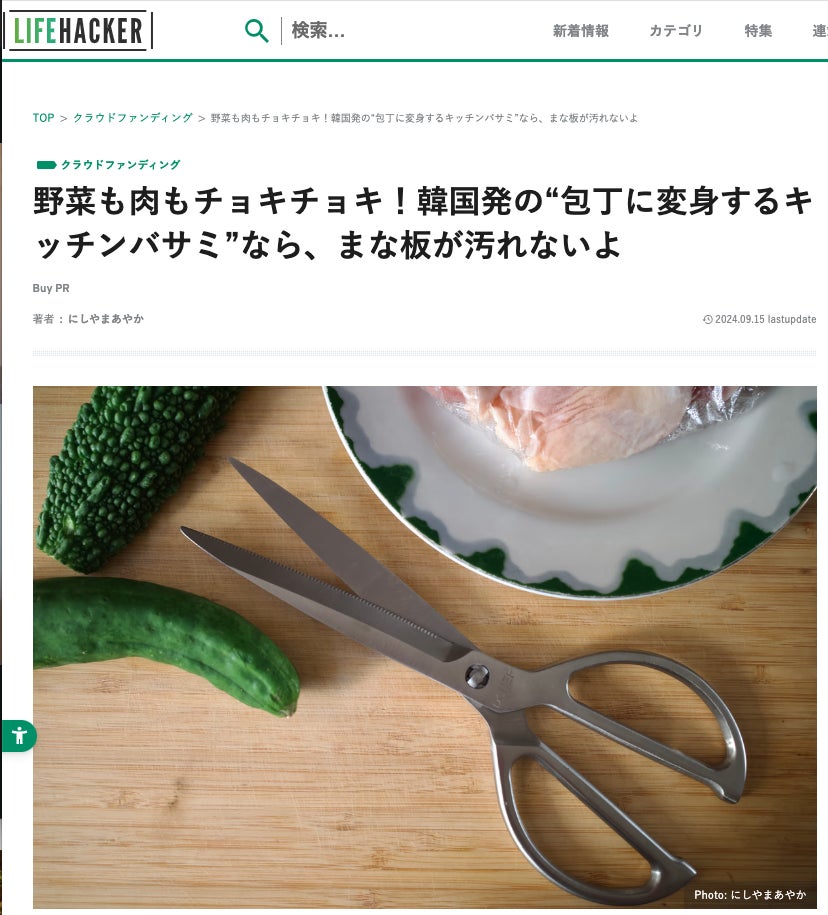Open クラウドファンディング breadcrumb link
Screen dimensions: 828x915
point(132,118)
